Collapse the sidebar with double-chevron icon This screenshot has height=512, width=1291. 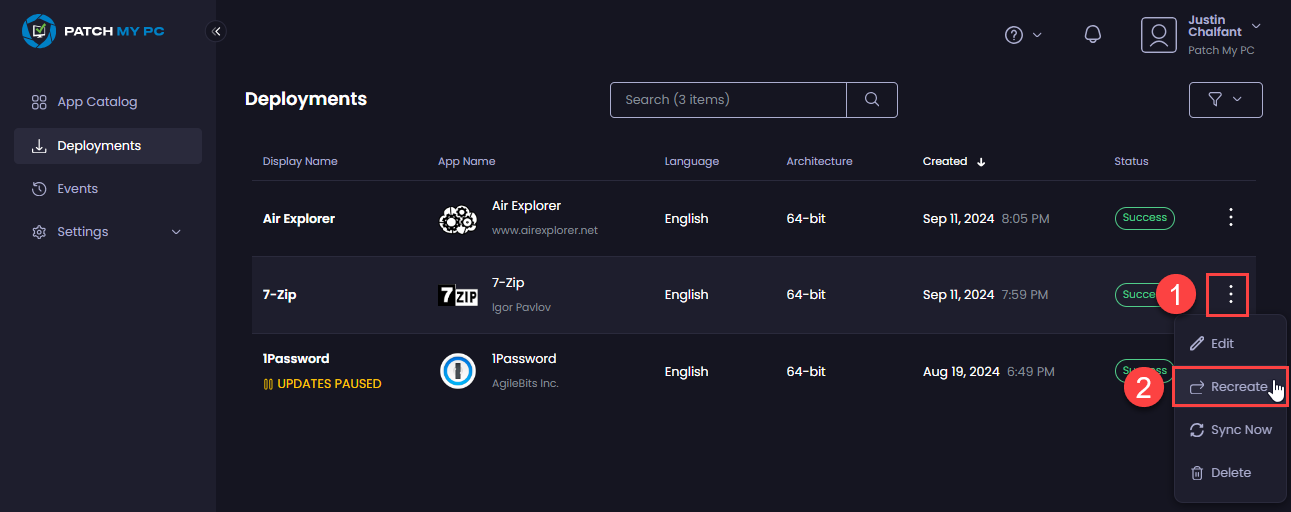coord(216,31)
